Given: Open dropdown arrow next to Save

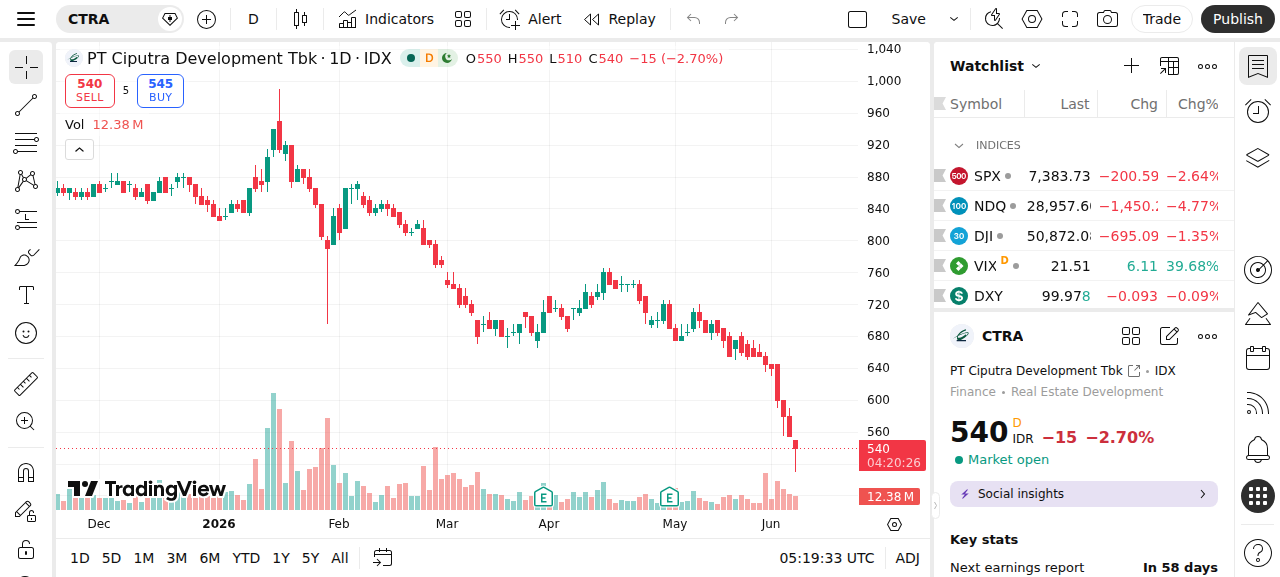Looking at the screenshot, I should tap(953, 19).
